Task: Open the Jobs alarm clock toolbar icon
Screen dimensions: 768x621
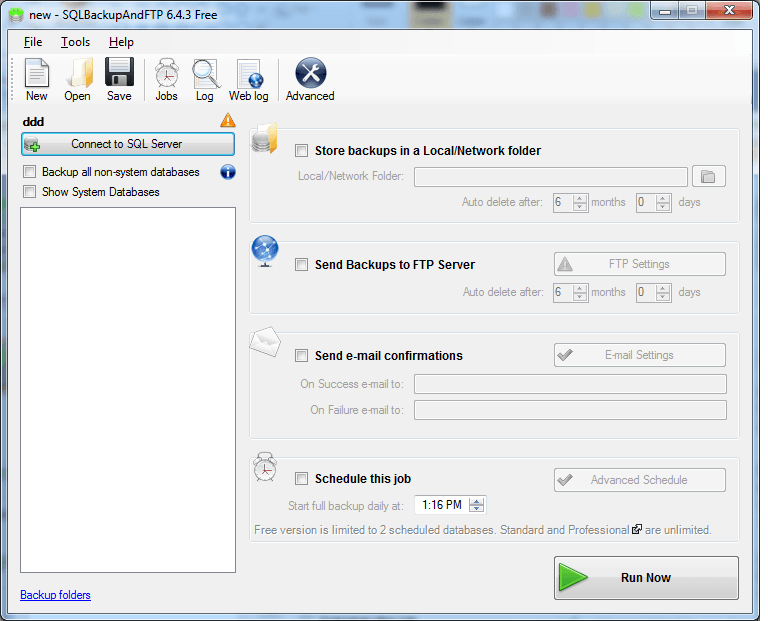Action: pyautogui.click(x=167, y=79)
